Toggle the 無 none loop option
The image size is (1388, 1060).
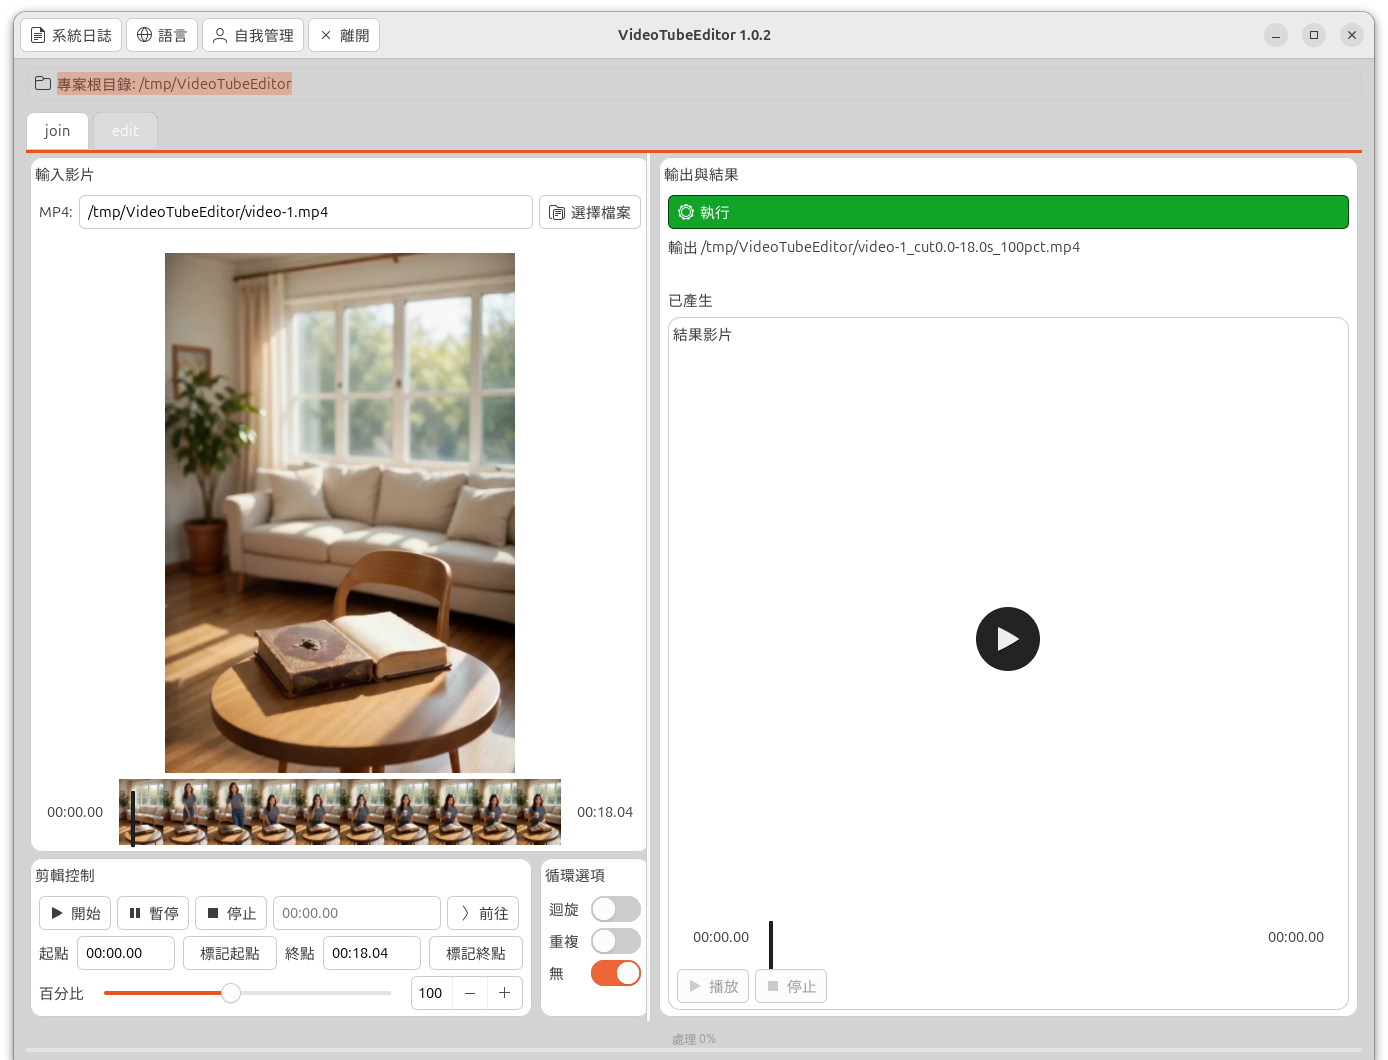click(x=616, y=973)
